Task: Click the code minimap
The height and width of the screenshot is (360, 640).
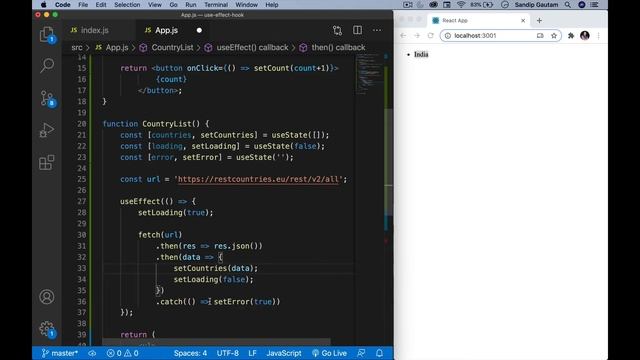Action: 369,73
